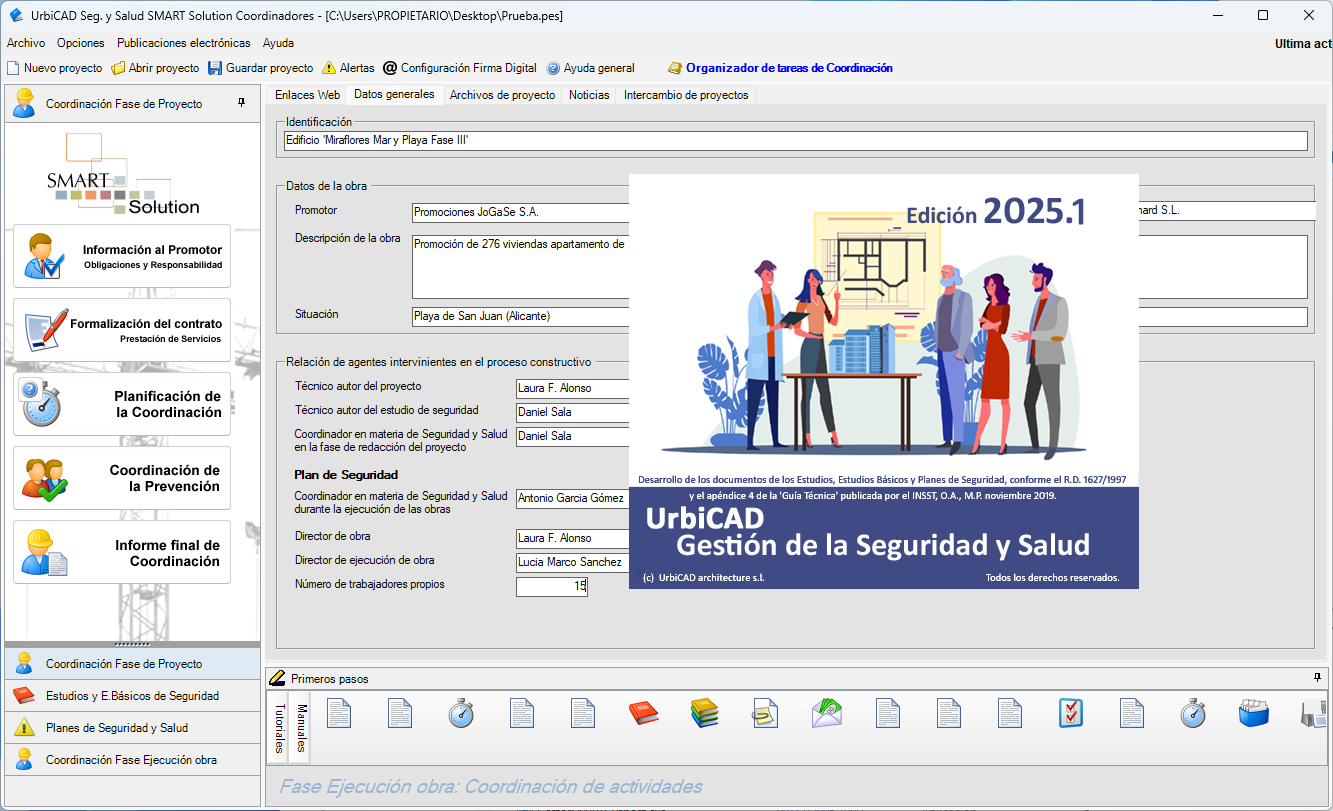The width and height of the screenshot is (1333, 811).
Task: Click the Técnico autor del estudio de seguridad field
Action: (572, 411)
